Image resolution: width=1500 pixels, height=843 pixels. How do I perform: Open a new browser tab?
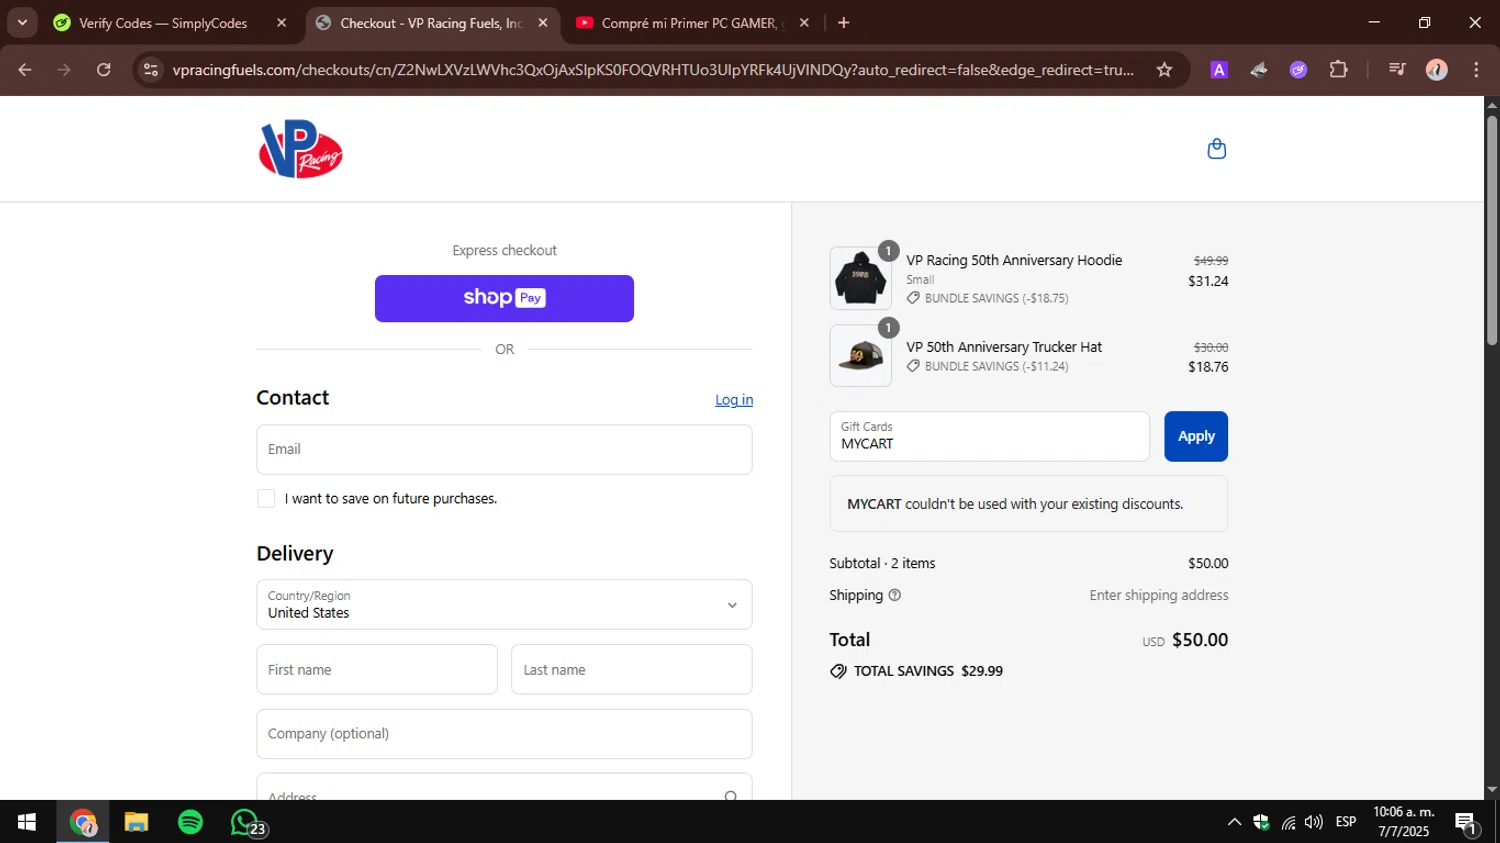844,23
